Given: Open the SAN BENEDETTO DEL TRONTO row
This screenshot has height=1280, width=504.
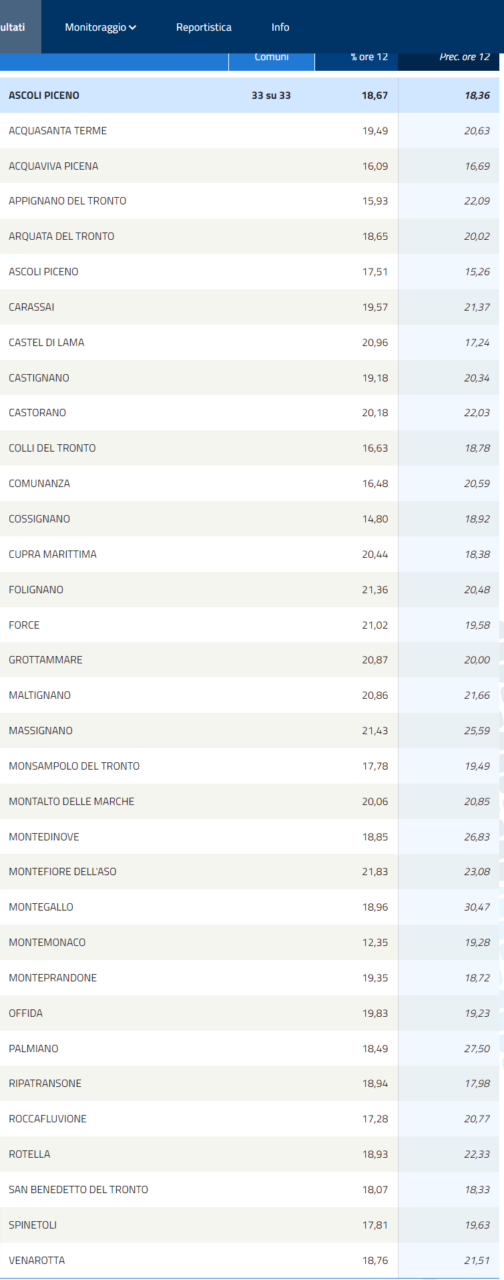Looking at the screenshot, I should [x=252, y=1189].
